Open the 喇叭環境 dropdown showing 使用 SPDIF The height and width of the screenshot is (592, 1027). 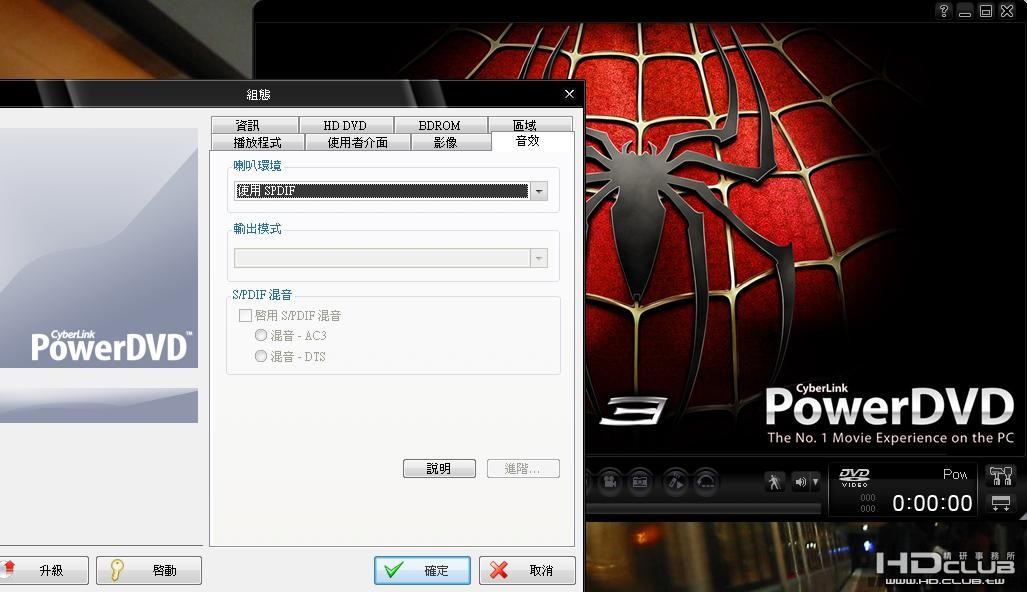[390, 191]
